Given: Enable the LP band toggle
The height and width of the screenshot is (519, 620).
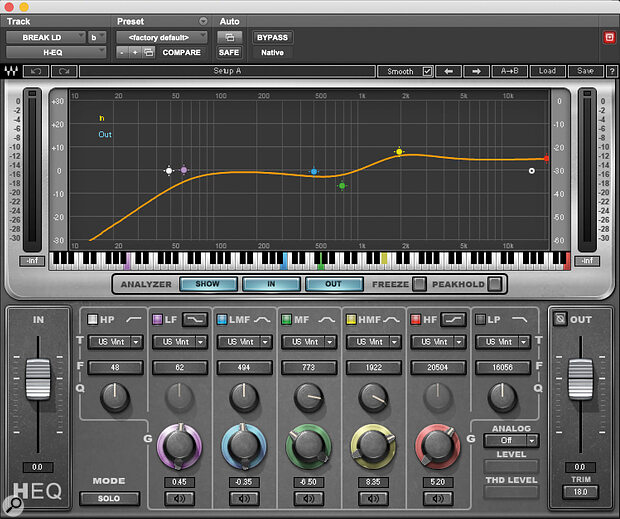Looking at the screenshot, I should point(480,319).
